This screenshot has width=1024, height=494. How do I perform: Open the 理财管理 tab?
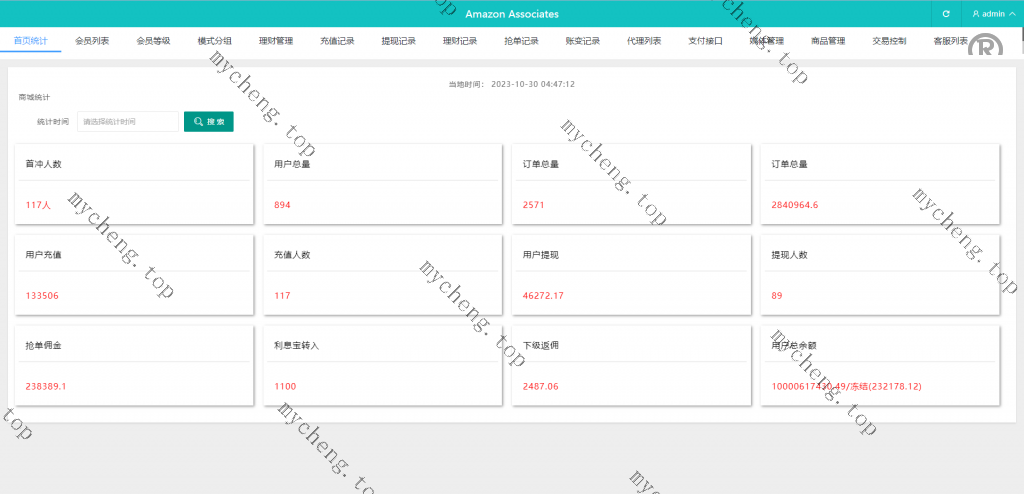276,41
